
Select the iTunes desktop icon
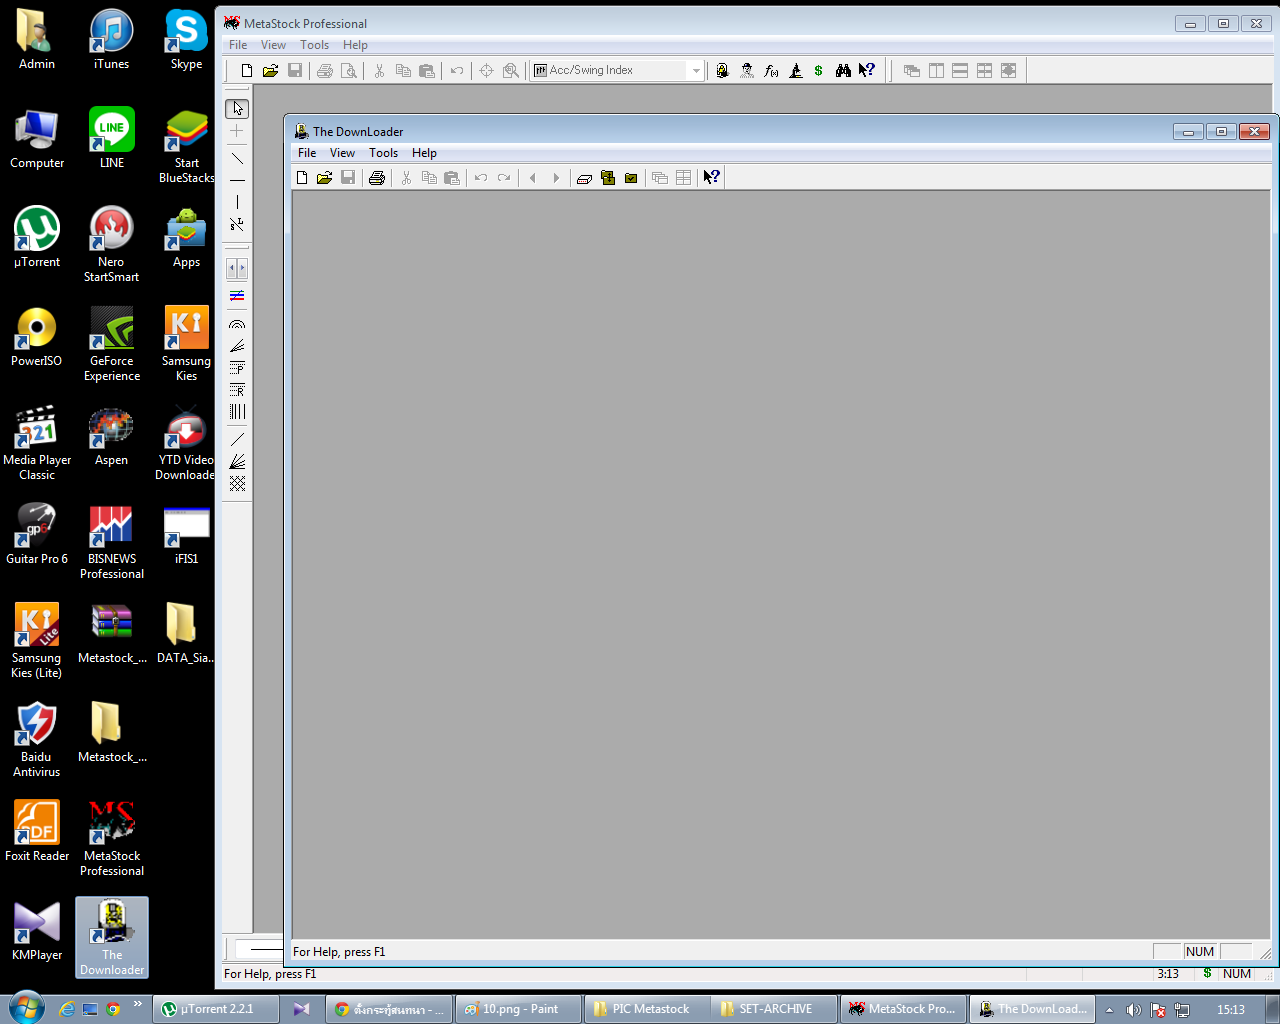(x=111, y=40)
